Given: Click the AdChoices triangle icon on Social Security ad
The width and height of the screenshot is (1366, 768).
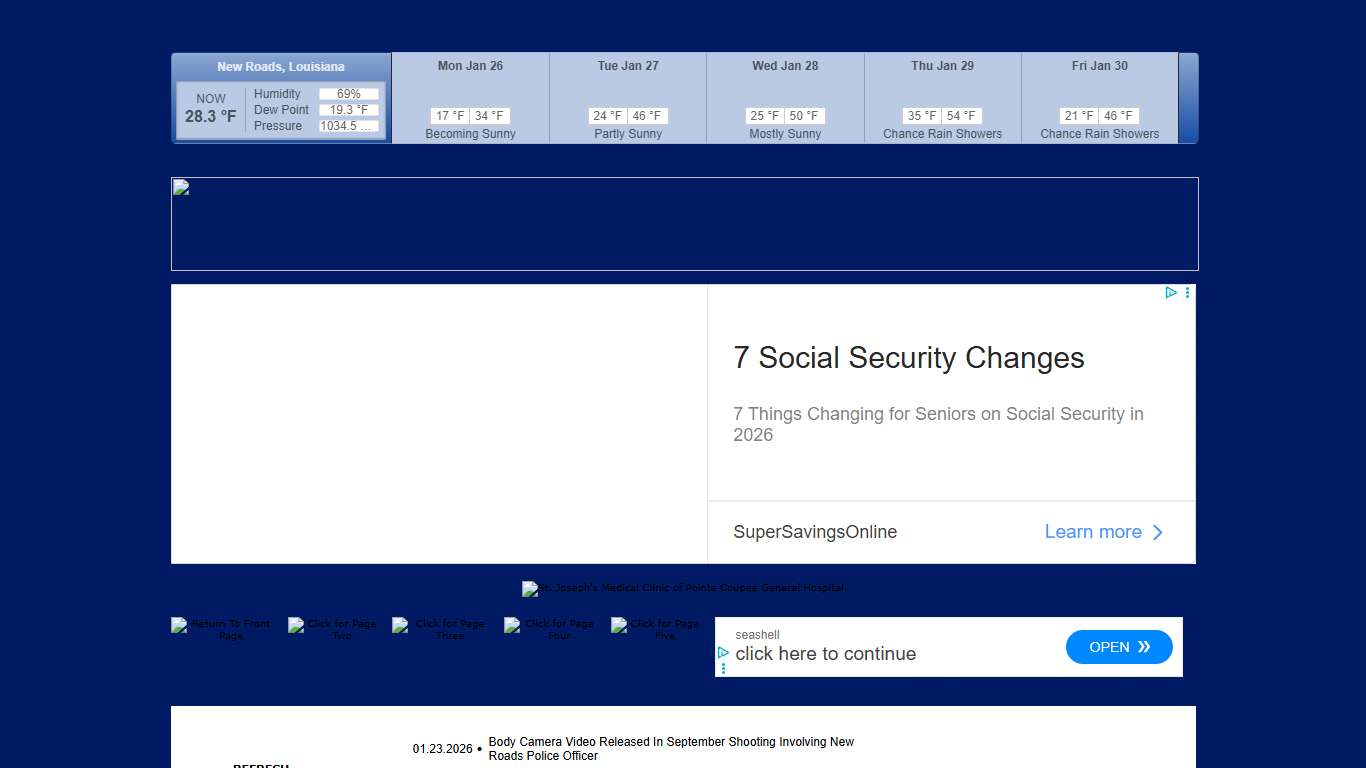Looking at the screenshot, I should tap(1170, 293).
